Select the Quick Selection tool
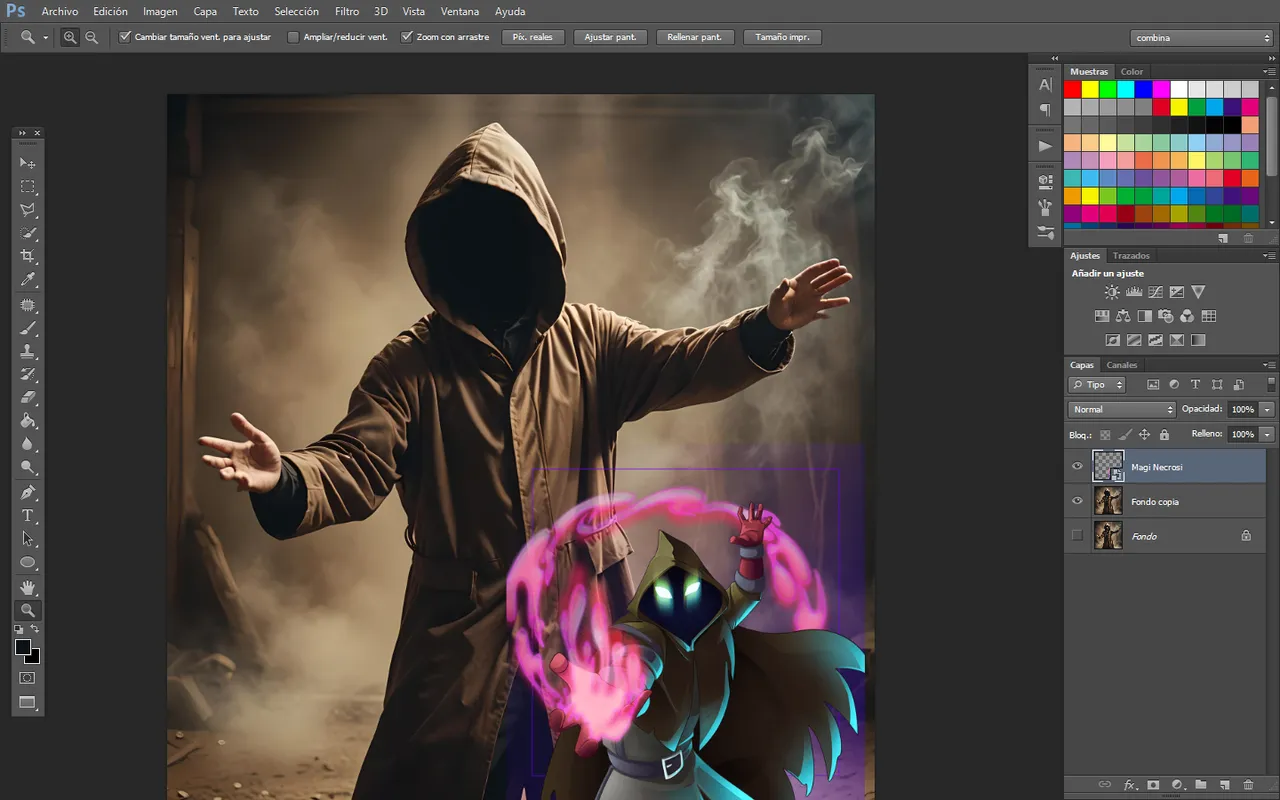 [28, 234]
